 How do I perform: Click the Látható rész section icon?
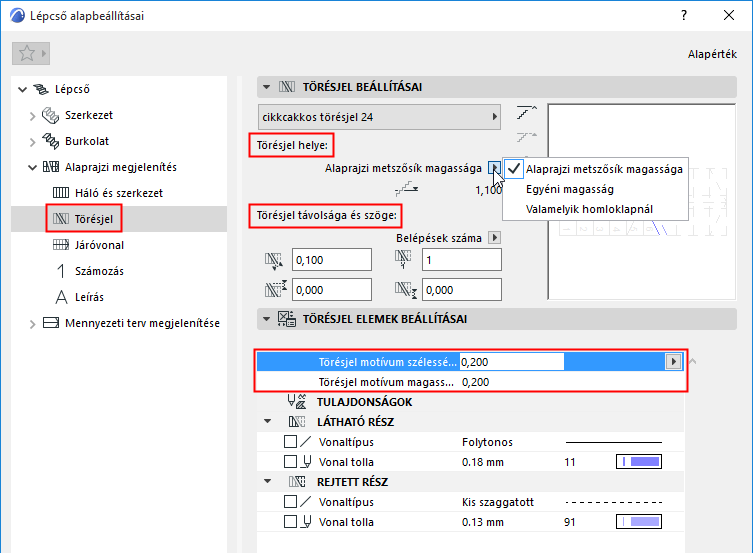click(x=297, y=422)
